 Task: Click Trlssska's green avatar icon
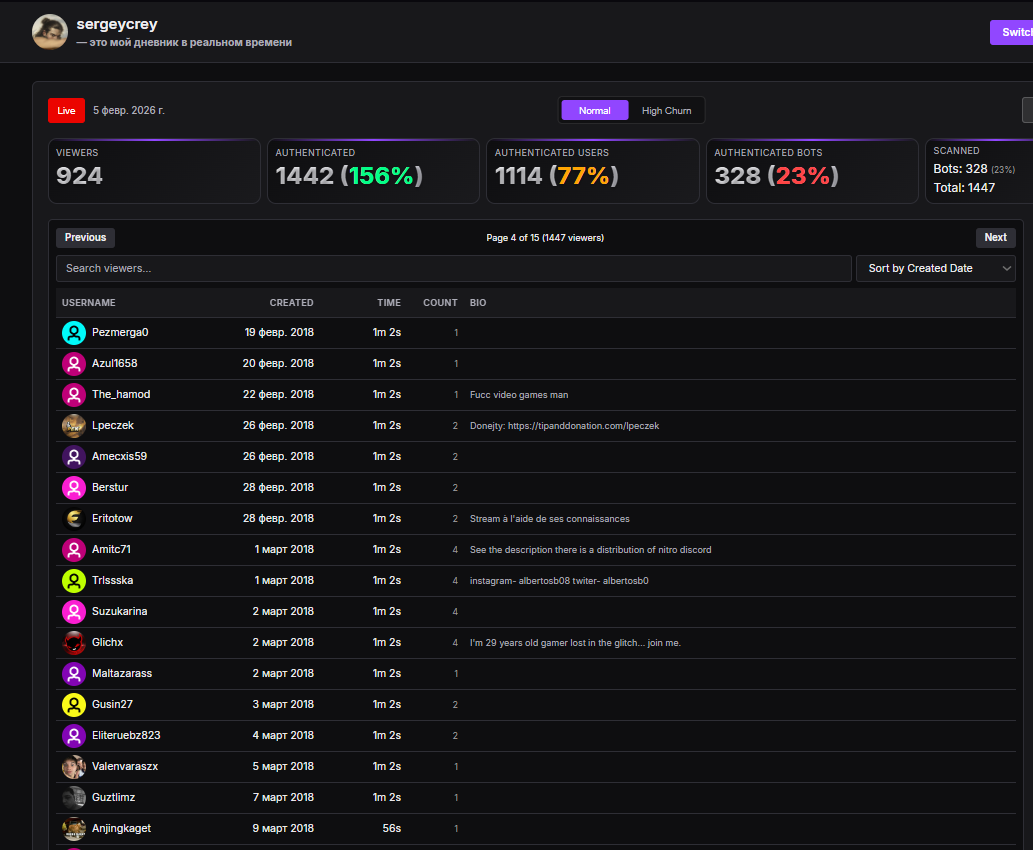pos(74,581)
